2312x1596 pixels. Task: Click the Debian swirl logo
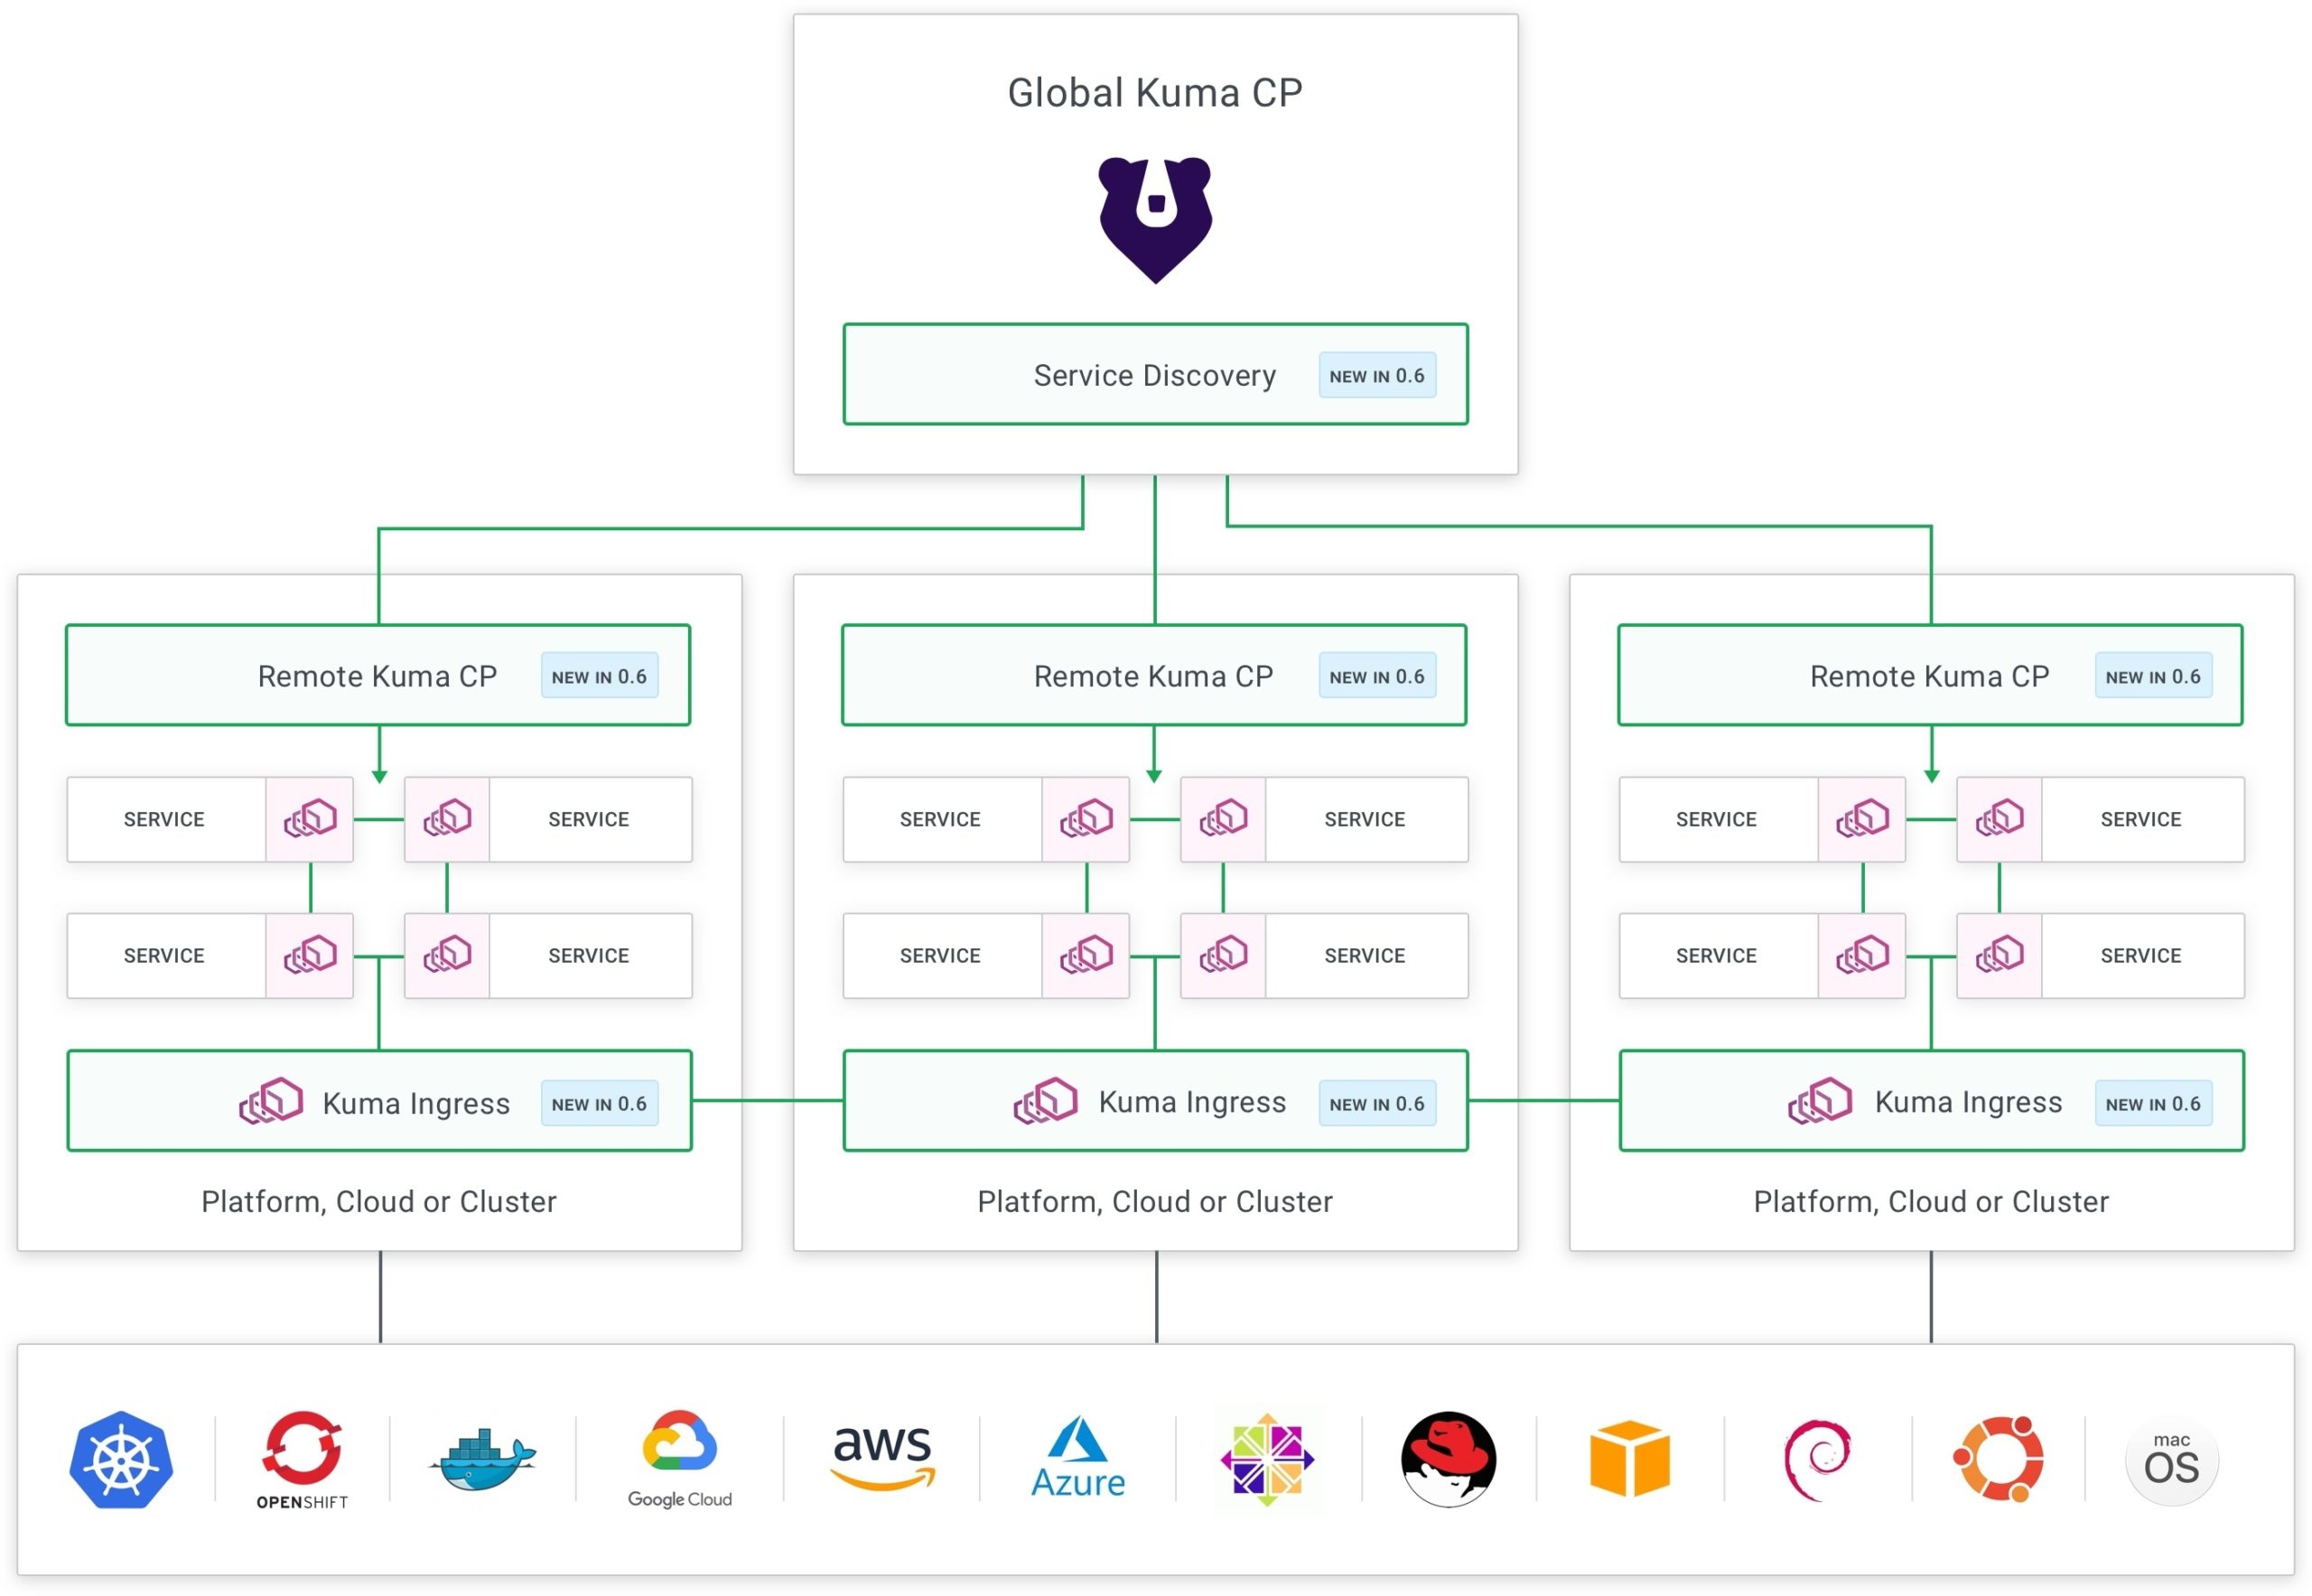click(1817, 1460)
